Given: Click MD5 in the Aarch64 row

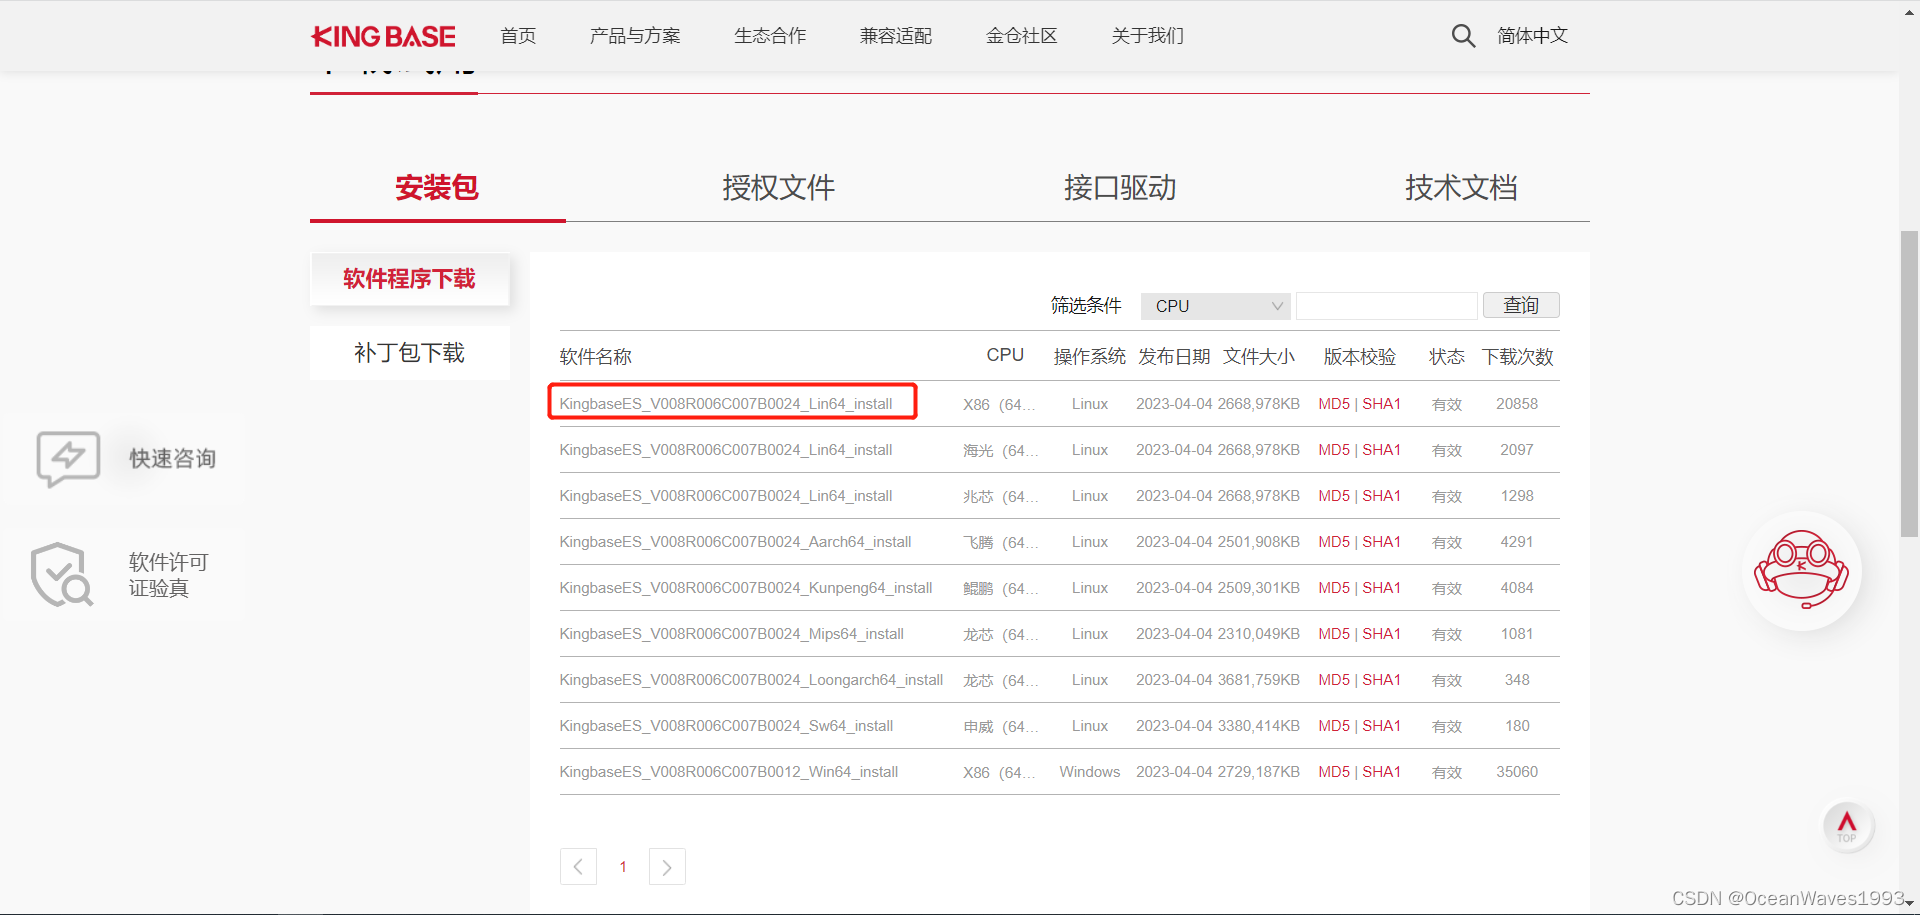Looking at the screenshot, I should 1334,542.
